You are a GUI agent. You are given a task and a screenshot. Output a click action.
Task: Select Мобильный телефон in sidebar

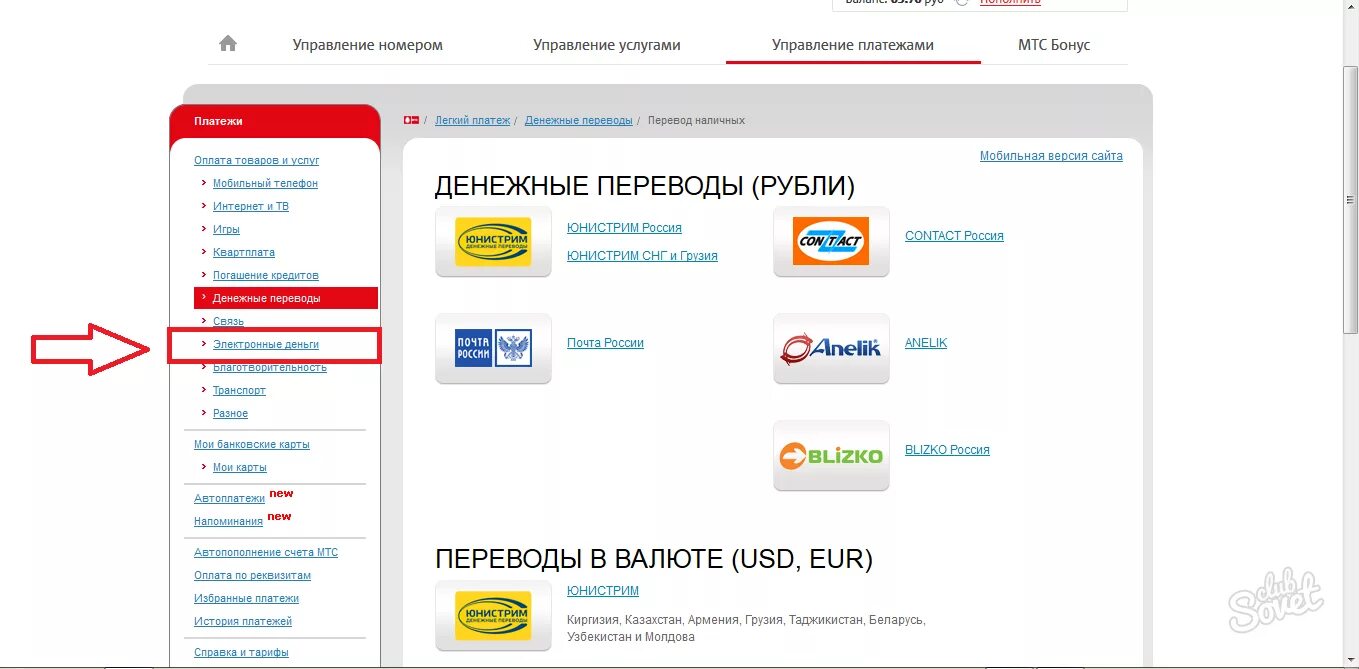(265, 183)
